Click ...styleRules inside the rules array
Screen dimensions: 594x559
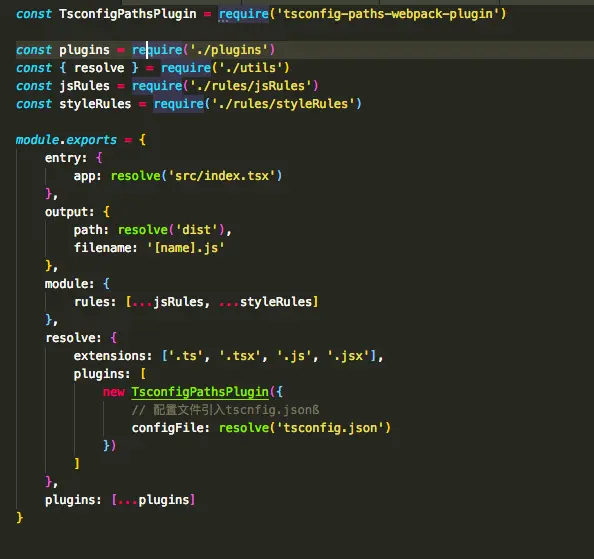click(x=265, y=302)
